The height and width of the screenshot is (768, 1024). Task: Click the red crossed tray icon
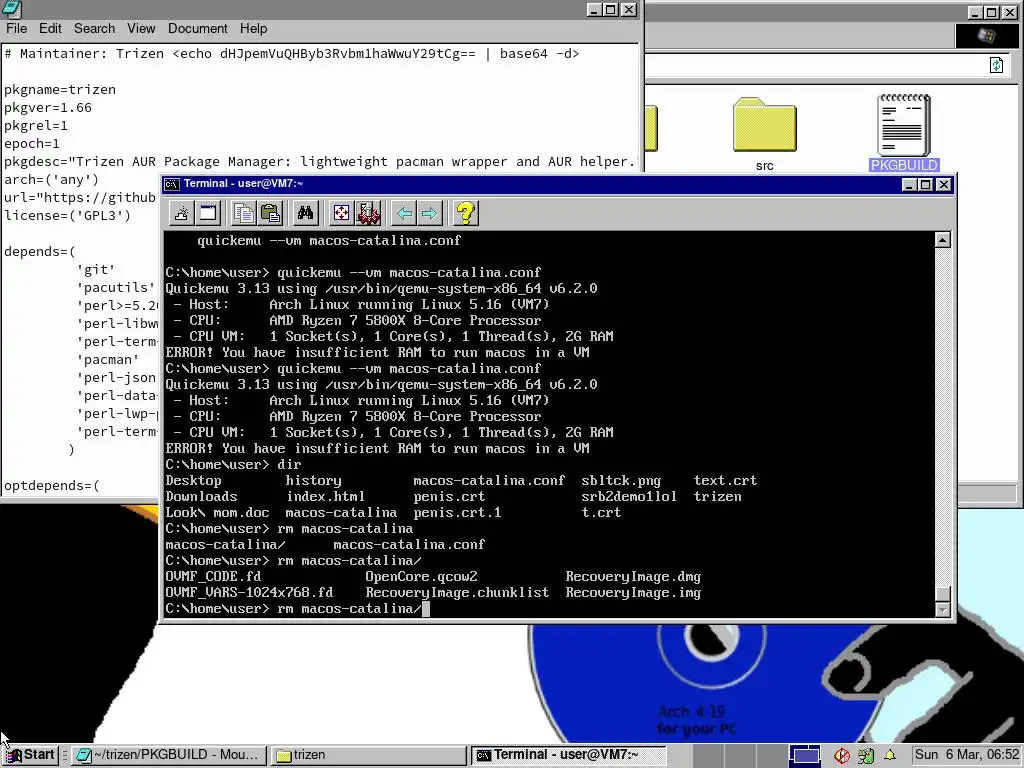coord(842,756)
